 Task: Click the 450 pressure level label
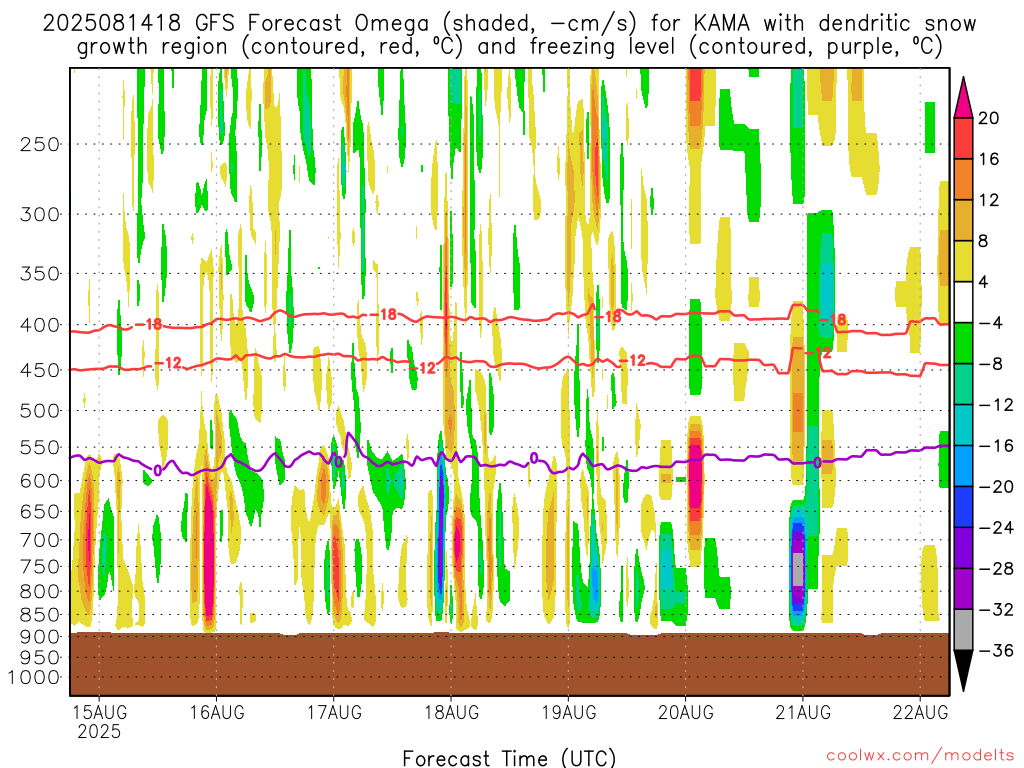click(x=40, y=370)
